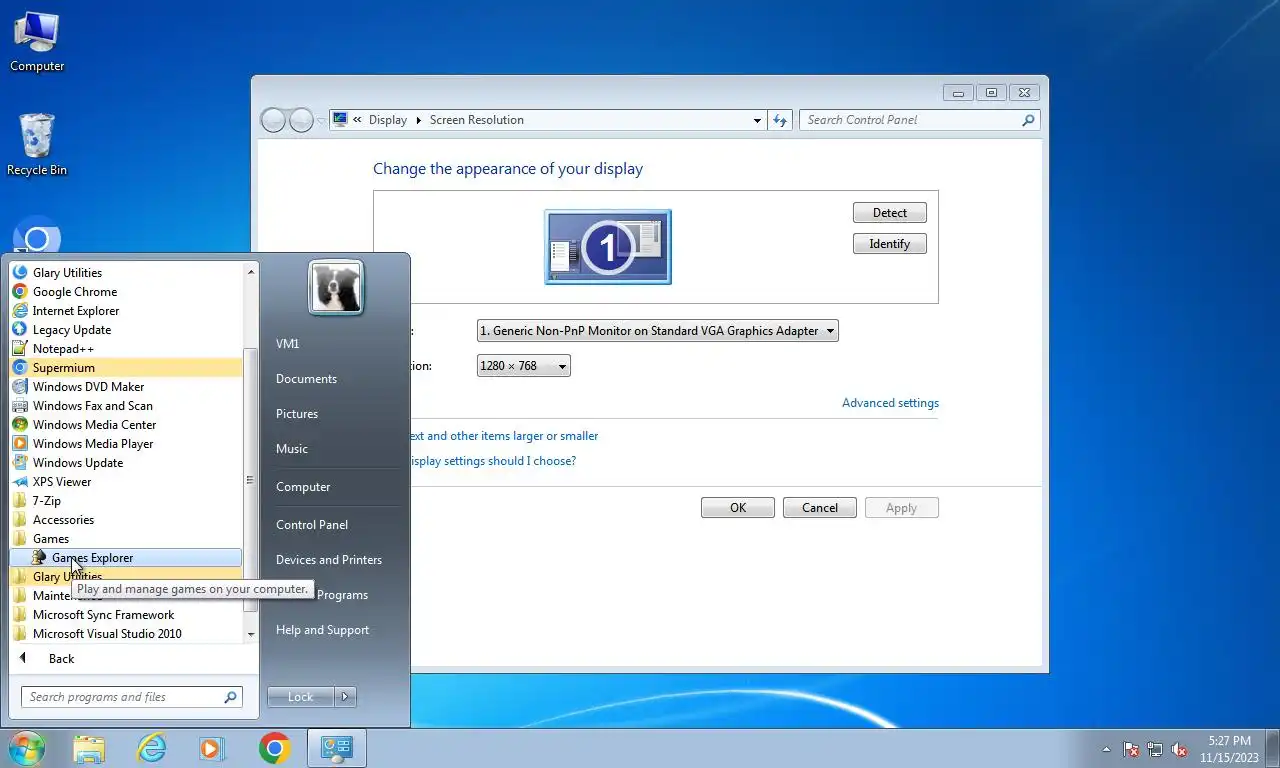Open Internet Explorer in Start menu list

click(126, 310)
